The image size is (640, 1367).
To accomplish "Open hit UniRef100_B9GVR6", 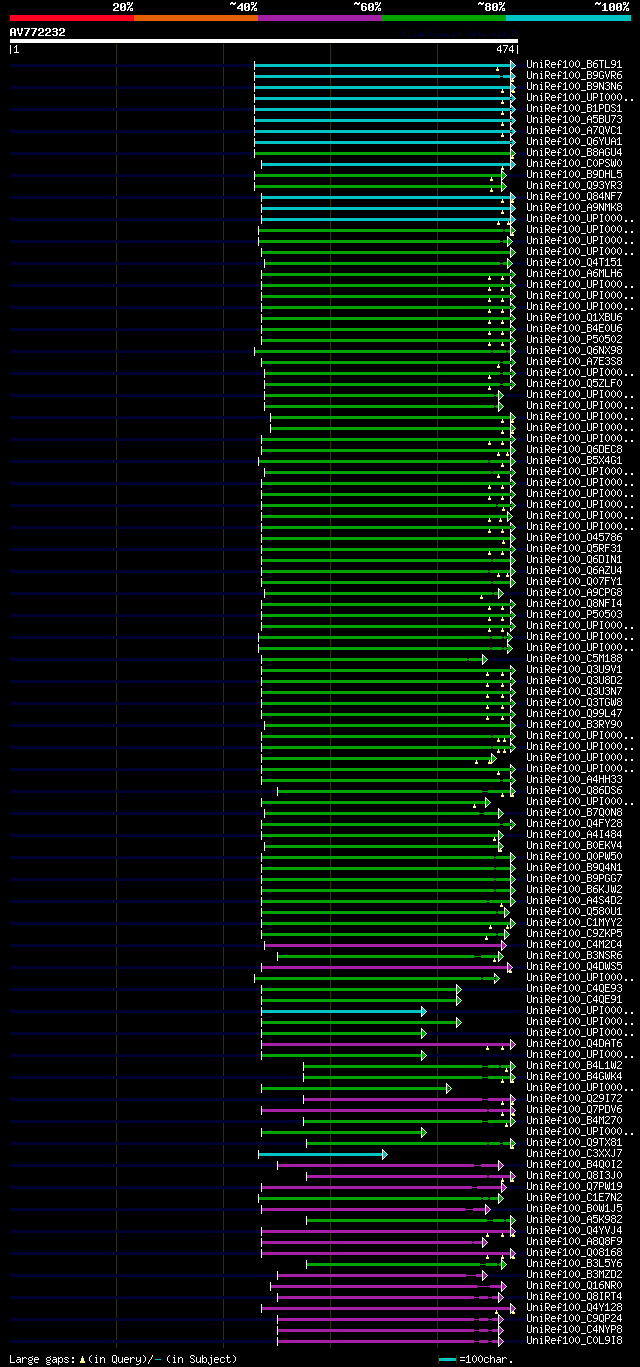I will 576,75.
